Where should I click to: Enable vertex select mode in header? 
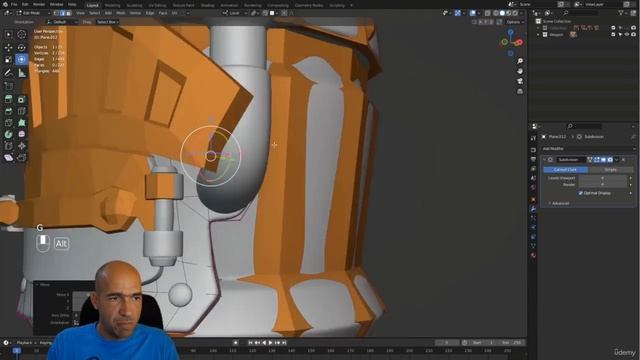(56, 13)
